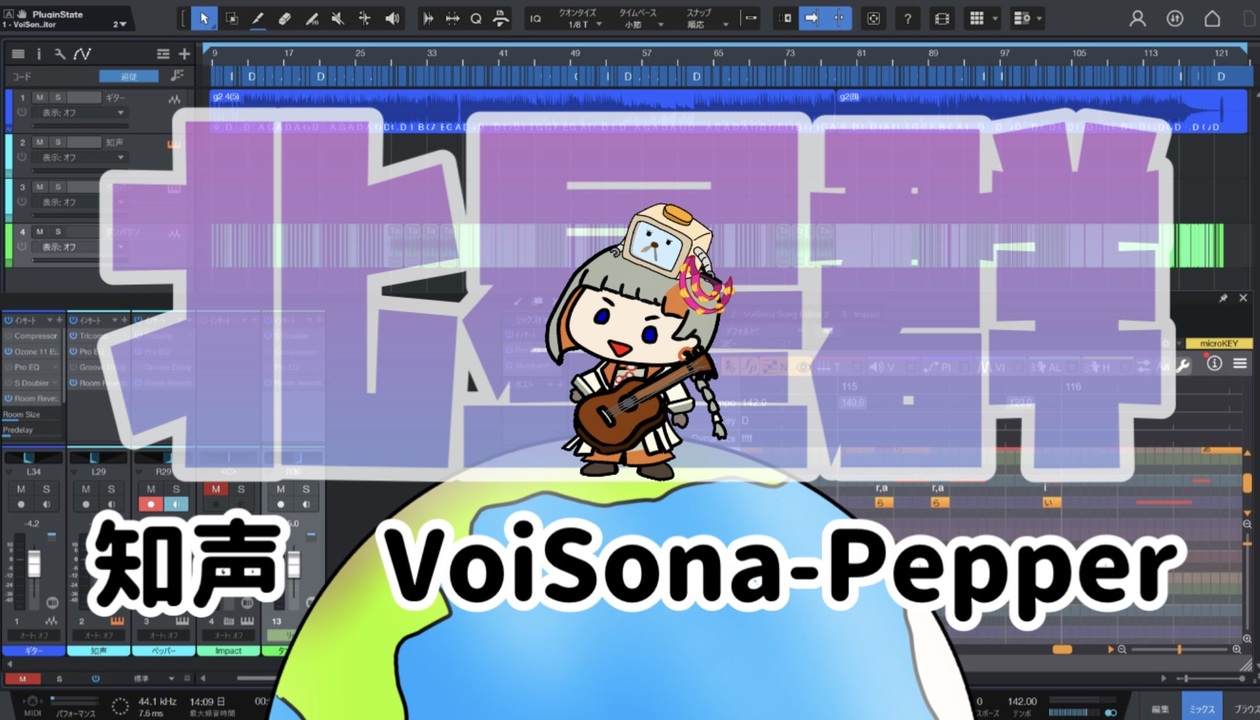Image resolution: width=1260 pixels, height=720 pixels.
Task: Open ギター channel オート:オフ automation mode
Action: (33, 636)
